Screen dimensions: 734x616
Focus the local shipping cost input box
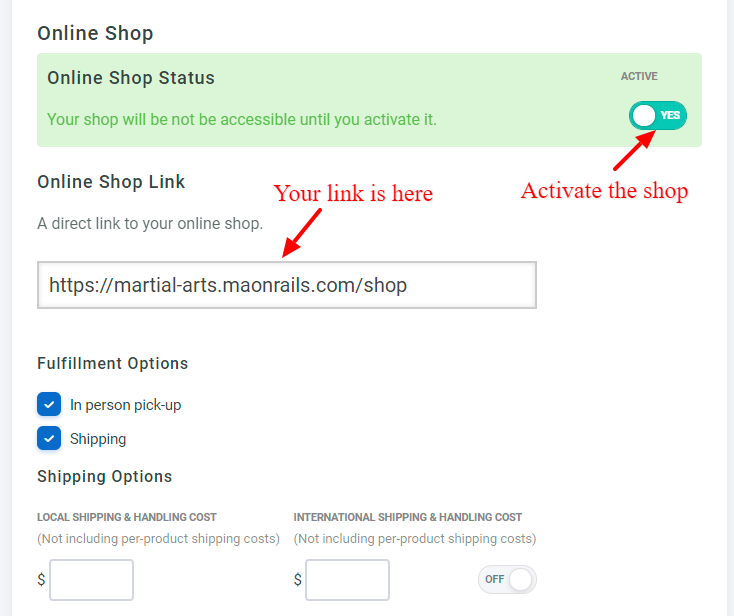coord(91,580)
